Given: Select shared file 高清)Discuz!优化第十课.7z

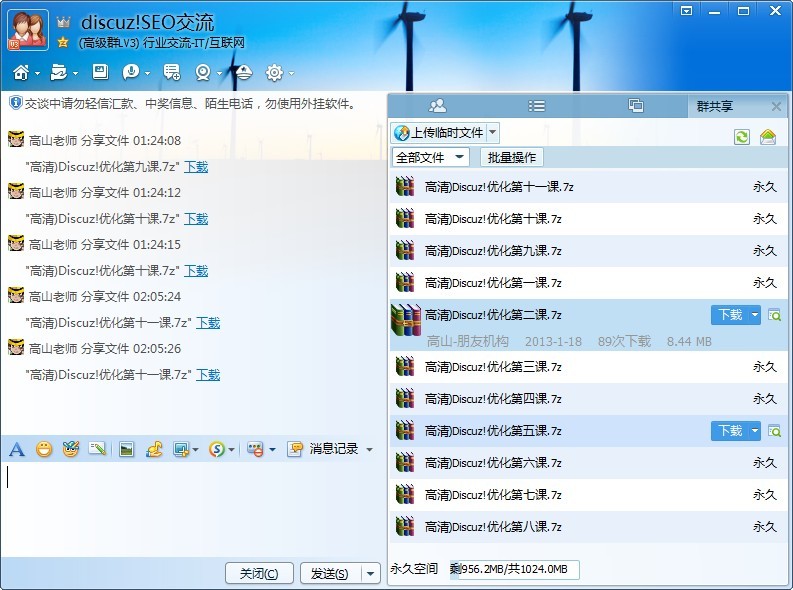Looking at the screenshot, I should (589, 219).
